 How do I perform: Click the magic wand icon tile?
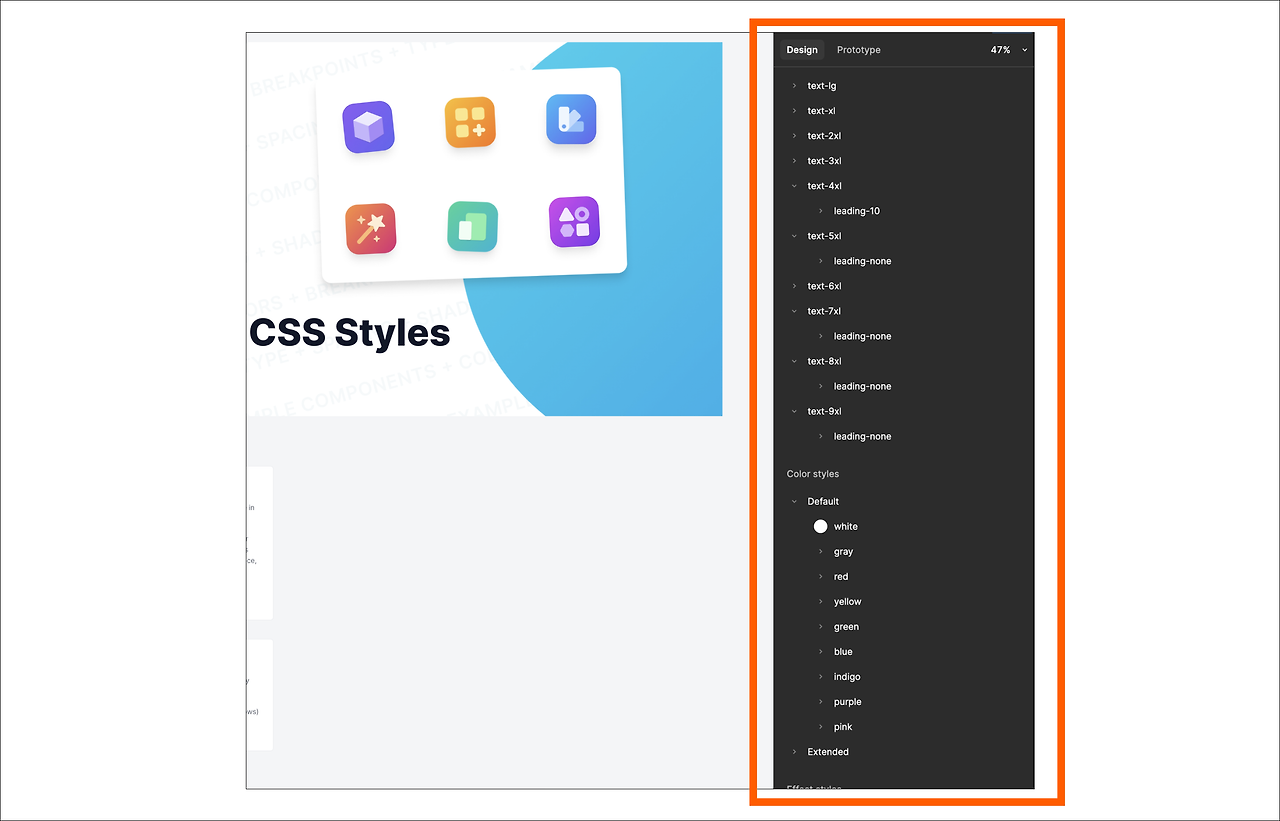[x=370, y=226]
